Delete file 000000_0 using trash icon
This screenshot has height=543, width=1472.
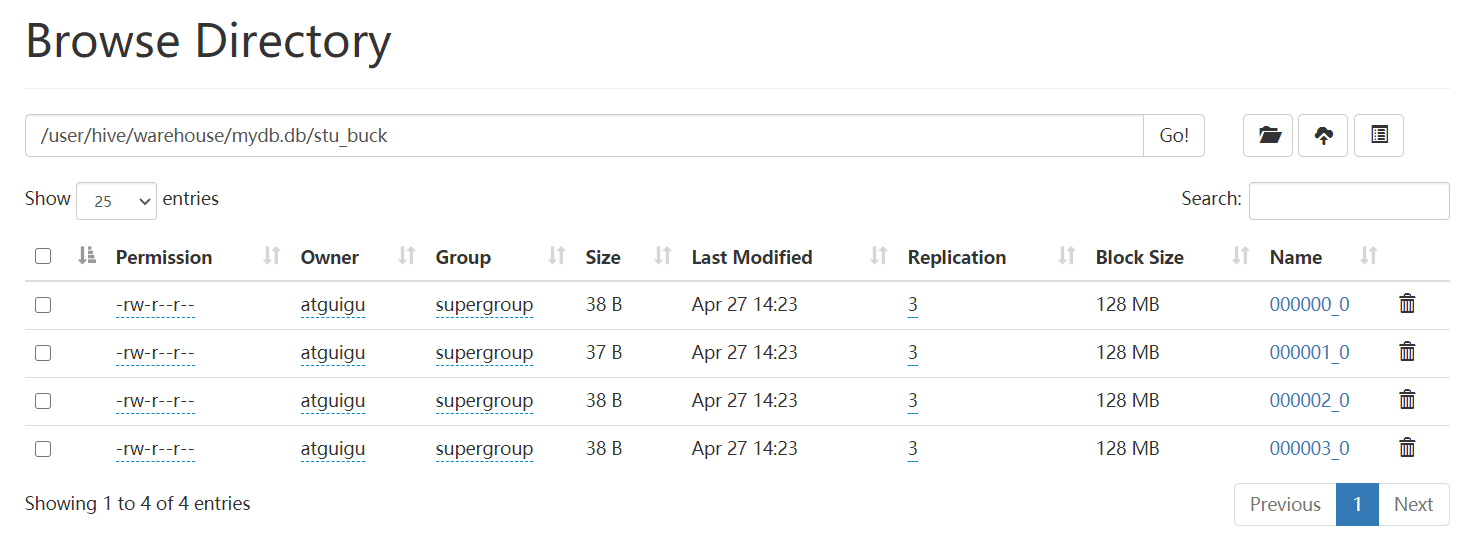pos(1407,304)
